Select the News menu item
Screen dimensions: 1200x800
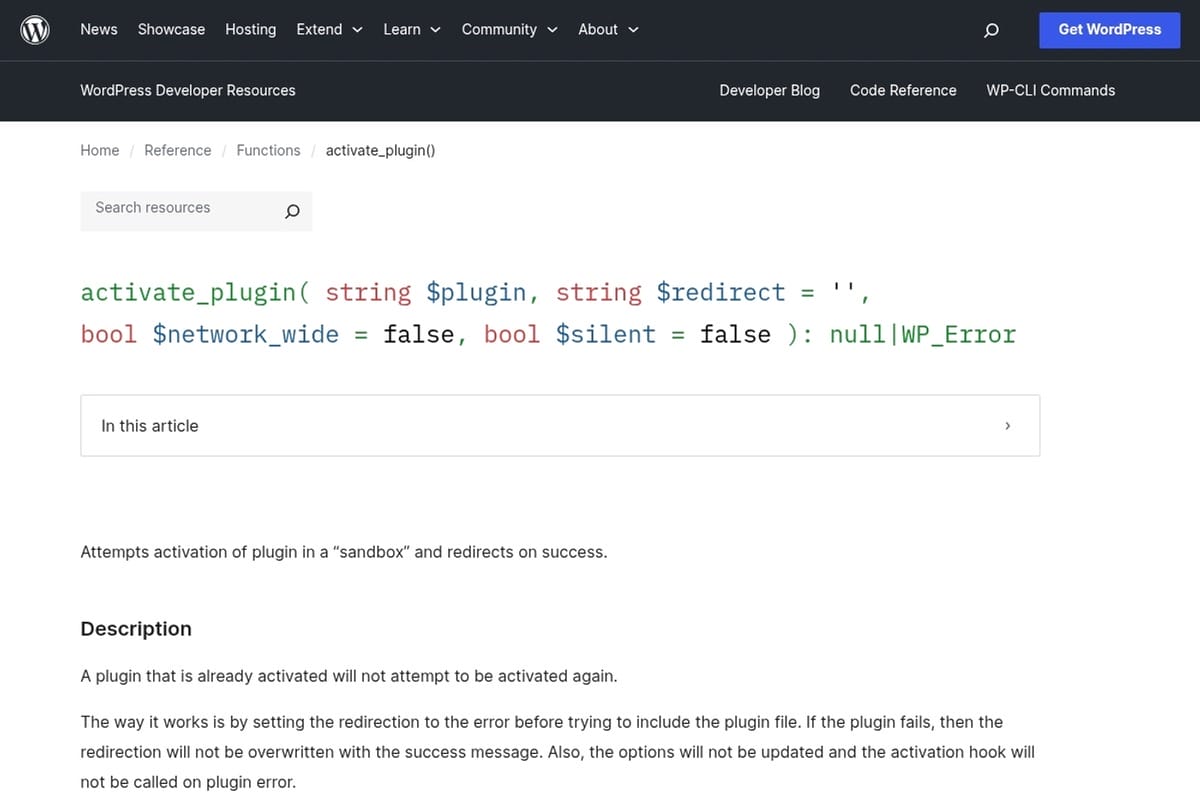(x=98, y=29)
